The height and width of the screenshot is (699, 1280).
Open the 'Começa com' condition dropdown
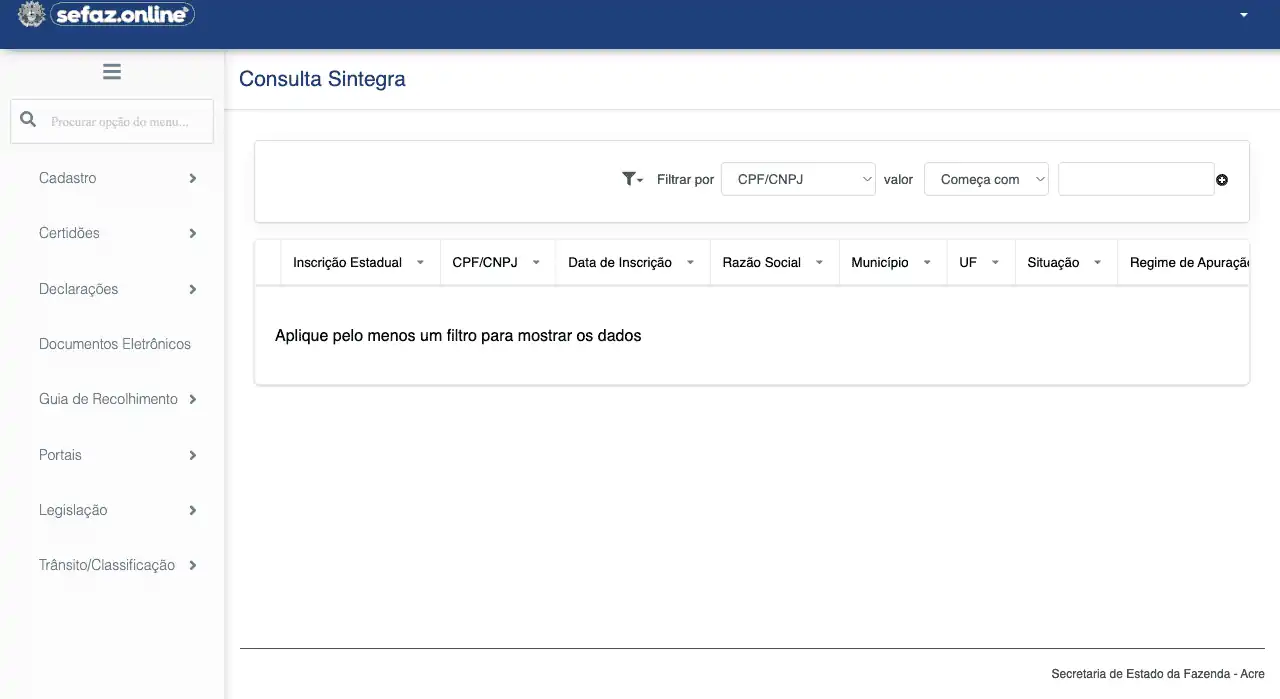(x=986, y=180)
